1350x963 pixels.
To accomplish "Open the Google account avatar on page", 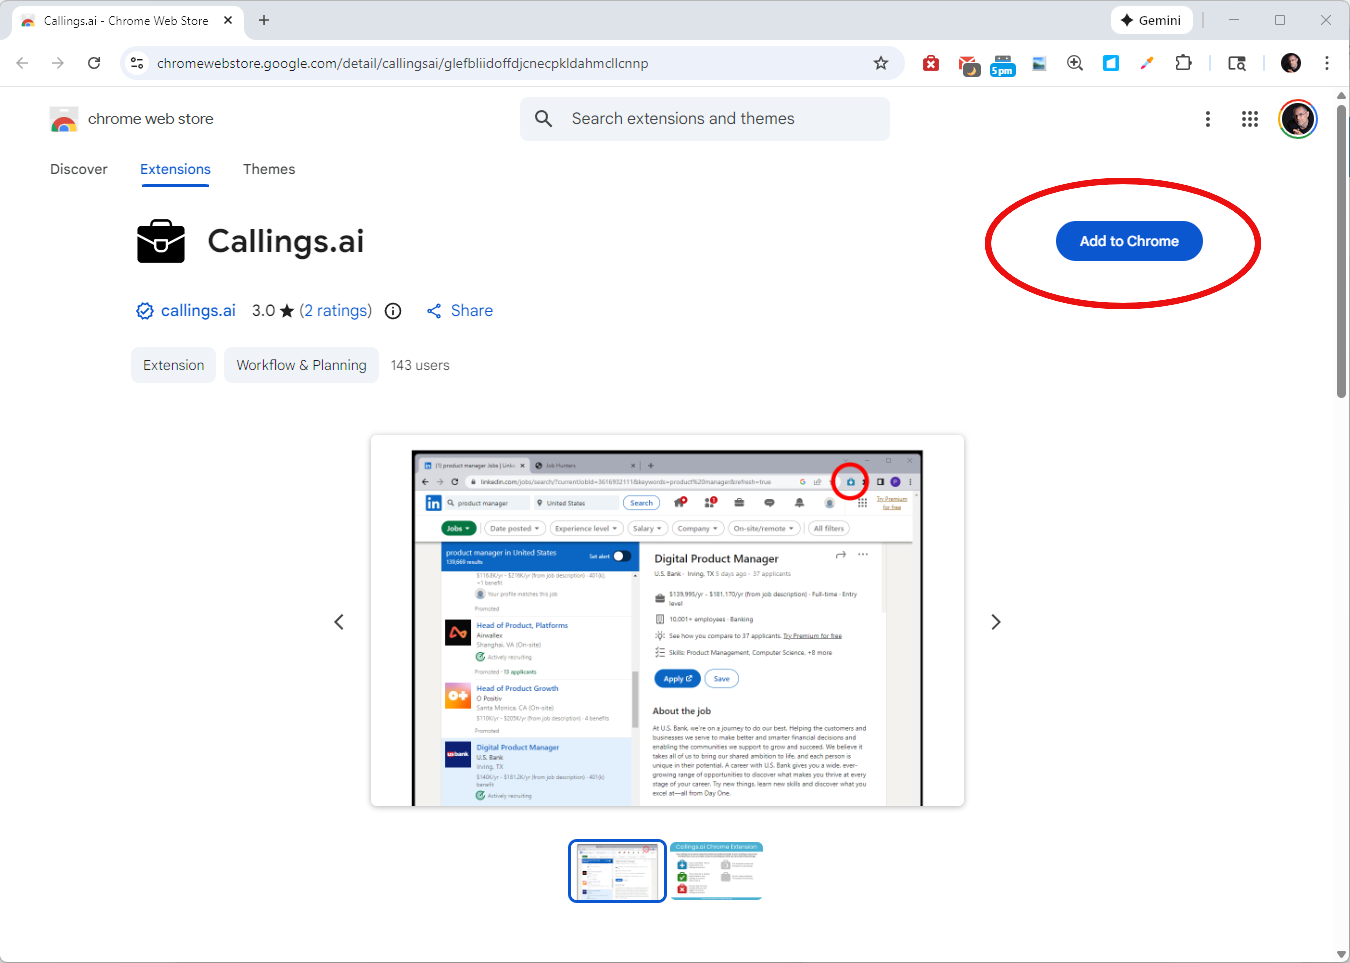I will point(1298,119).
